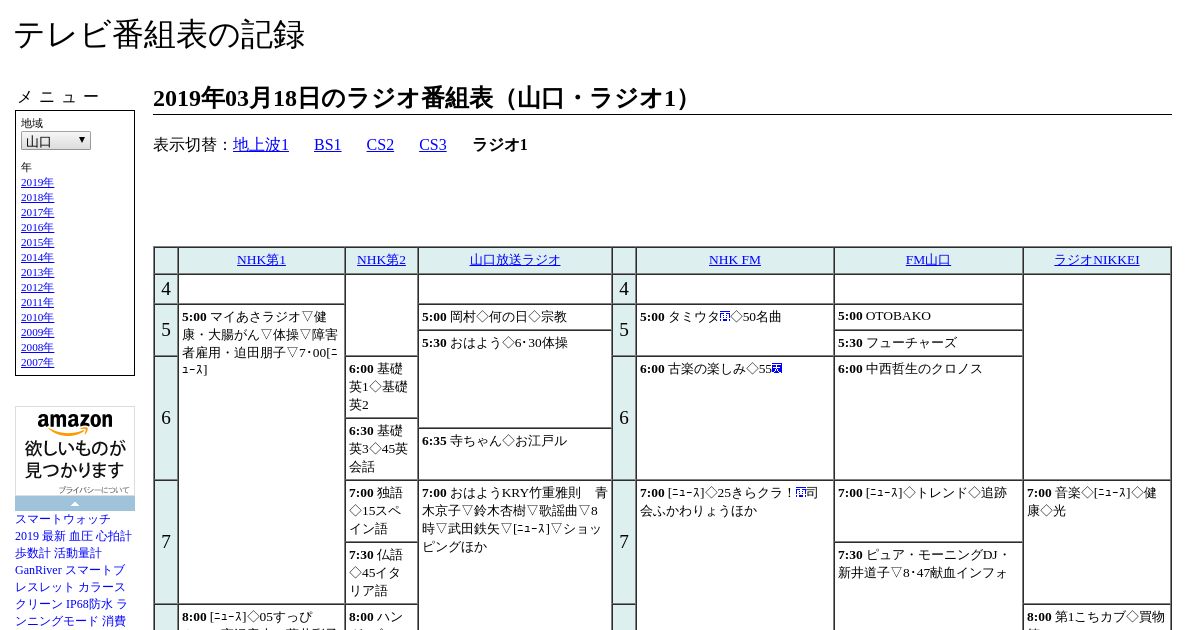The width and height of the screenshot is (1200, 630).
Task: Select the 6:35 寺ちゃん◇お江戸ル cell
Action: (x=515, y=454)
